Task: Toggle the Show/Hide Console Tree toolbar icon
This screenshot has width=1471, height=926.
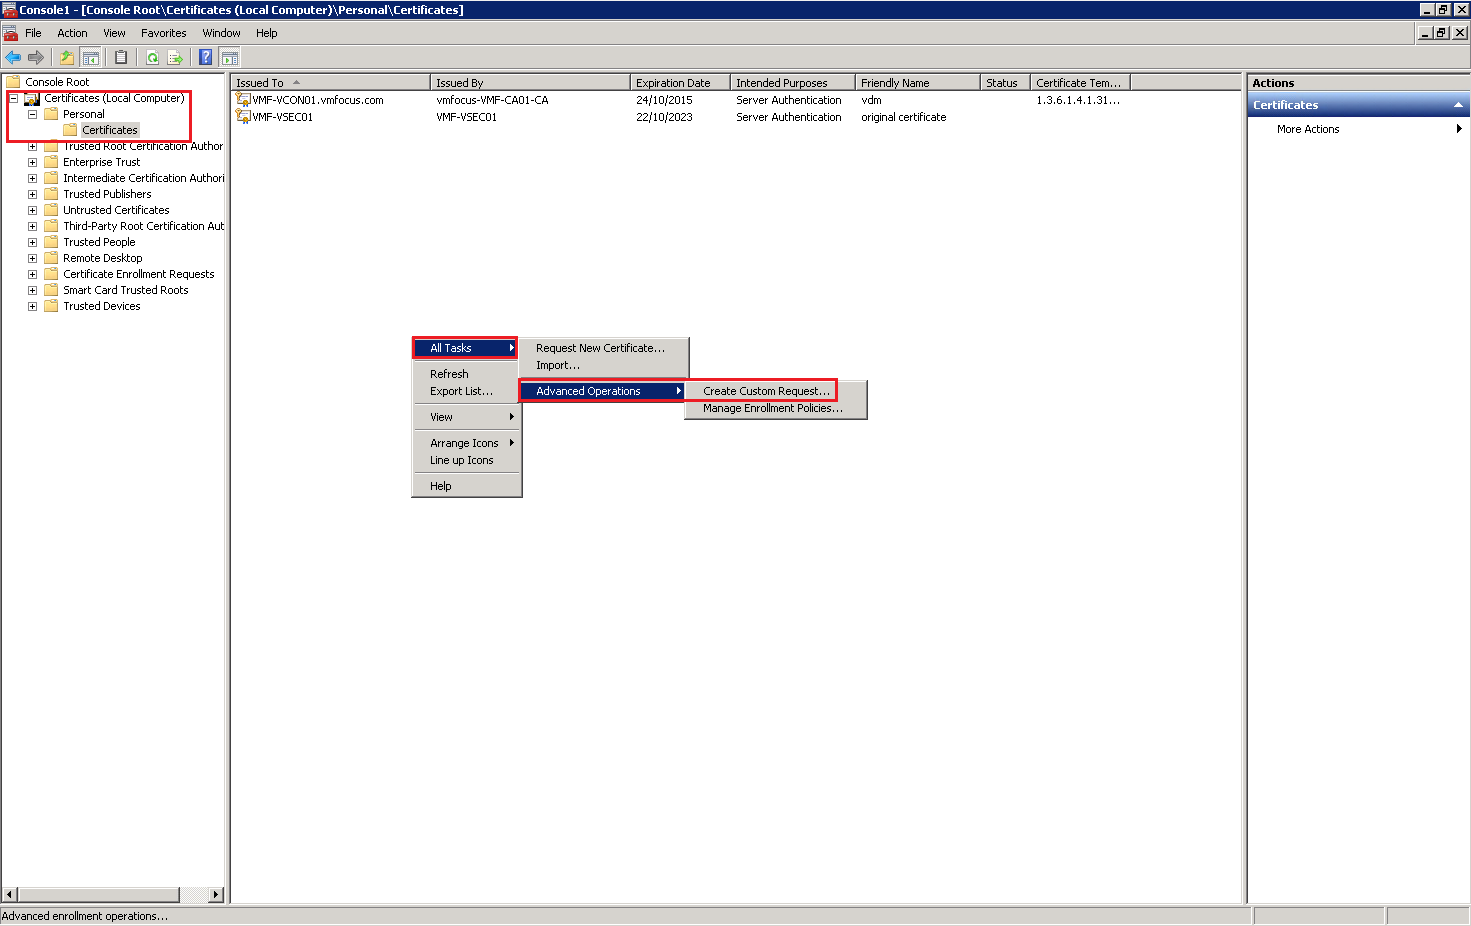Action: click(90, 58)
